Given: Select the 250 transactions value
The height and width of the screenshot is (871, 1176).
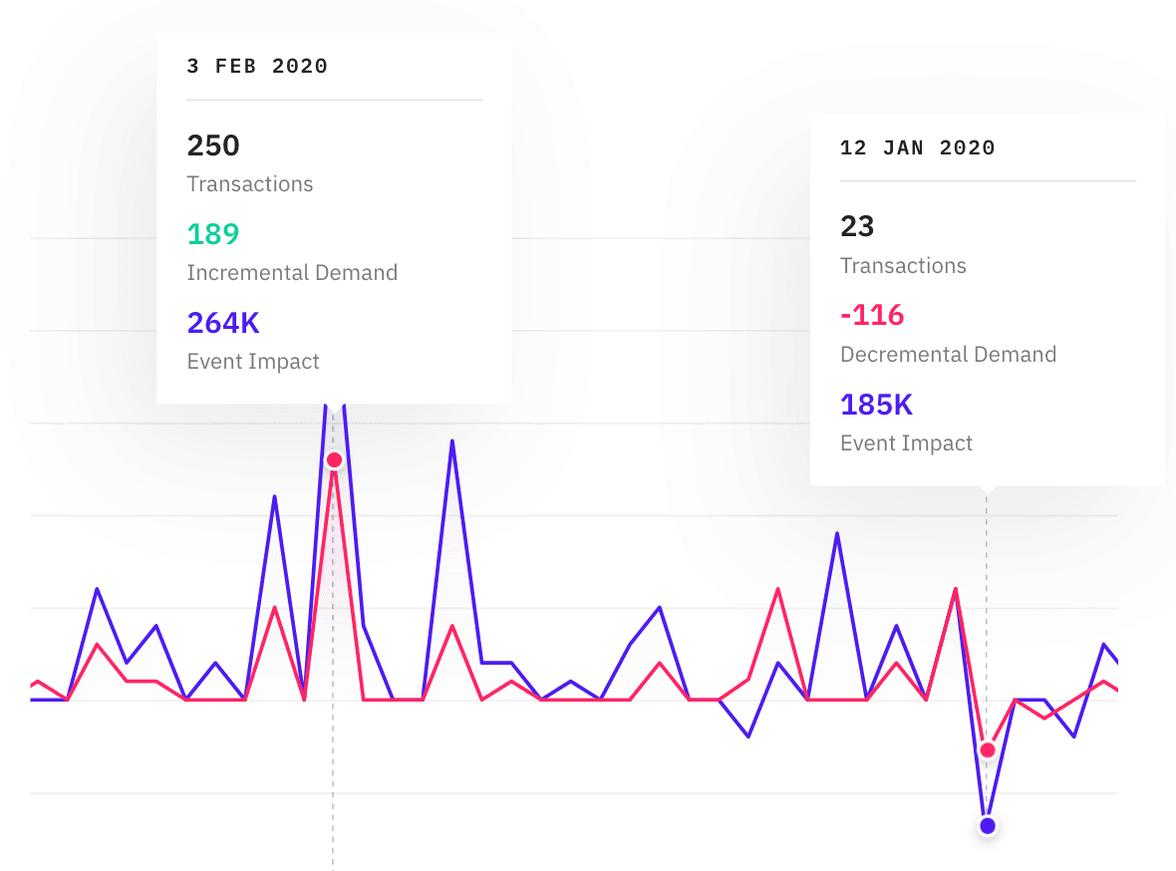Looking at the screenshot, I should coord(213,146).
